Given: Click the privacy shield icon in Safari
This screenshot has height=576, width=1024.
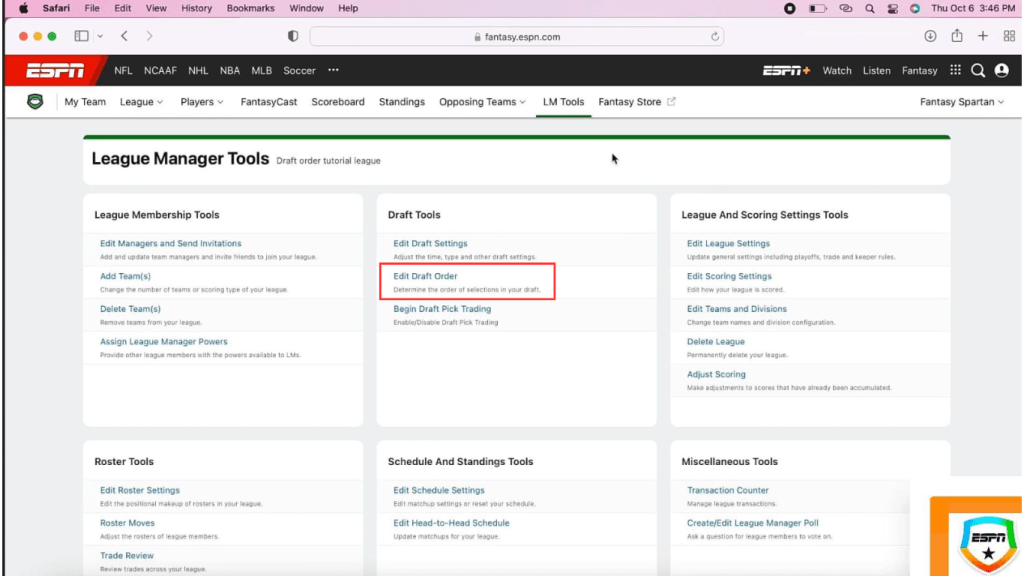Looking at the screenshot, I should coord(293,36).
